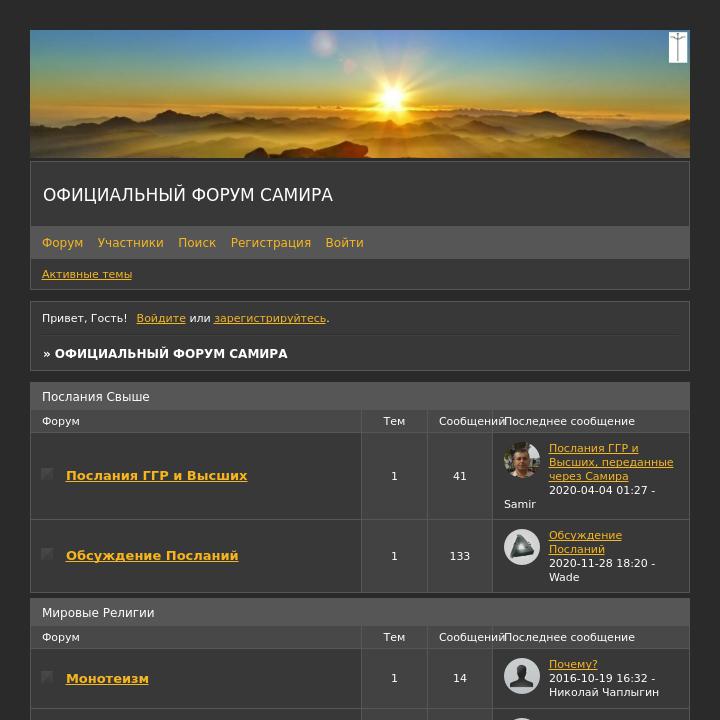The image size is (720, 720).
Task: Click date 2020-04-04 01:27
Action: click(x=598, y=490)
